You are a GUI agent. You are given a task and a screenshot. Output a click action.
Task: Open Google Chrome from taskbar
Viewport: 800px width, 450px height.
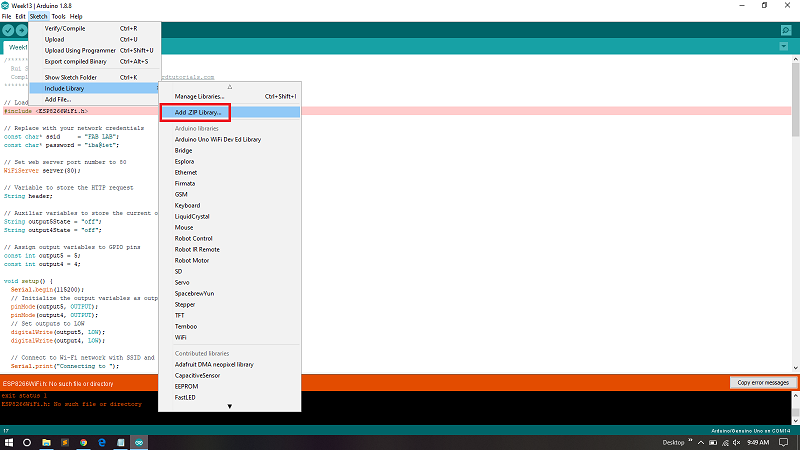(83, 442)
